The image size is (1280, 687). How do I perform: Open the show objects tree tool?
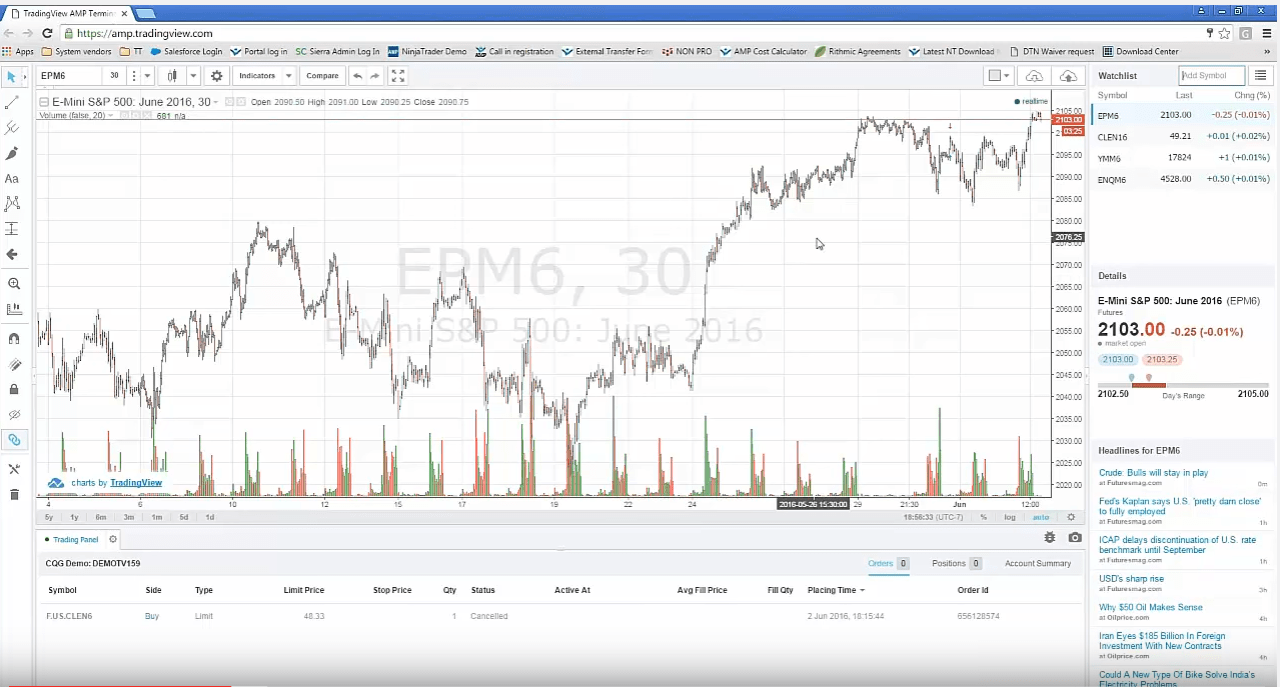(x=14, y=469)
